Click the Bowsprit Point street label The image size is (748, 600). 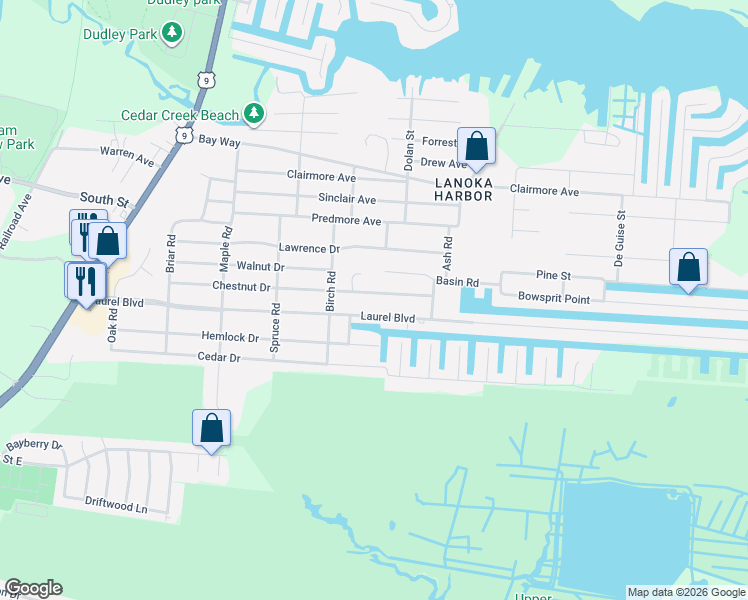pos(554,298)
